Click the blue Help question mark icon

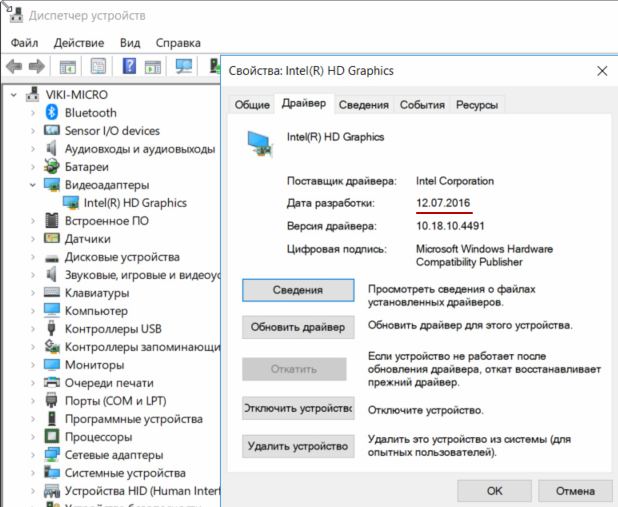[x=129, y=66]
